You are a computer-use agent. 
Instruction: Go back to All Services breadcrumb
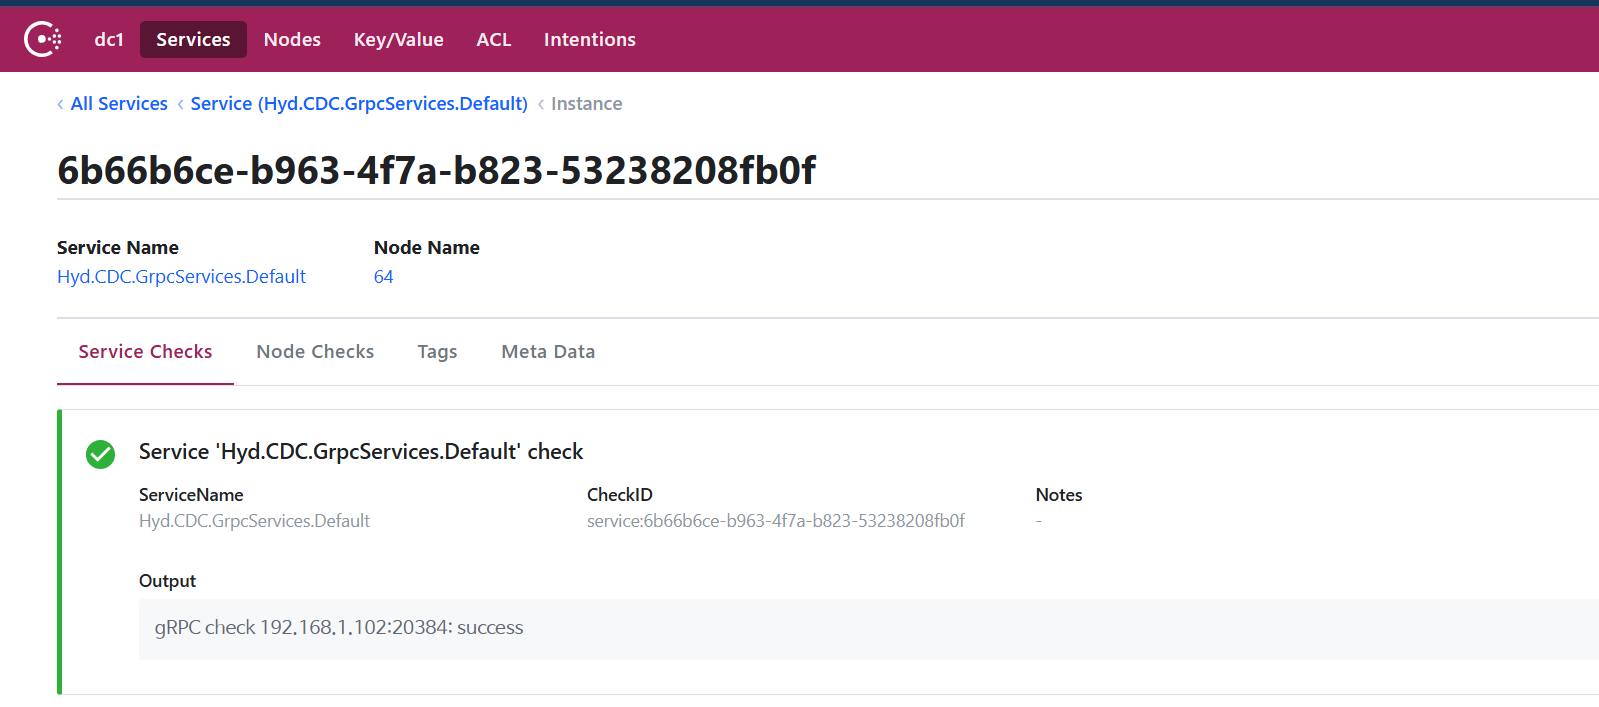(x=119, y=104)
